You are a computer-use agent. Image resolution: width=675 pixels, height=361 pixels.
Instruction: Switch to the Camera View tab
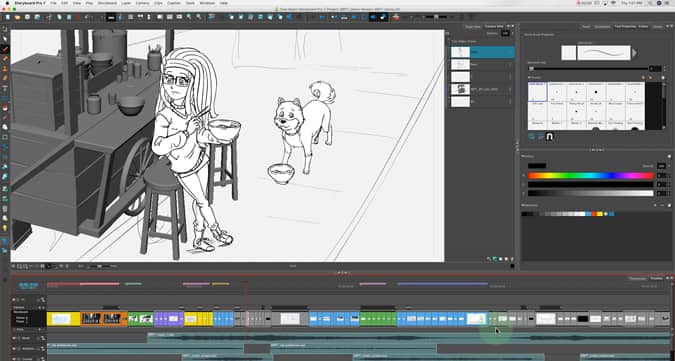tap(494, 26)
